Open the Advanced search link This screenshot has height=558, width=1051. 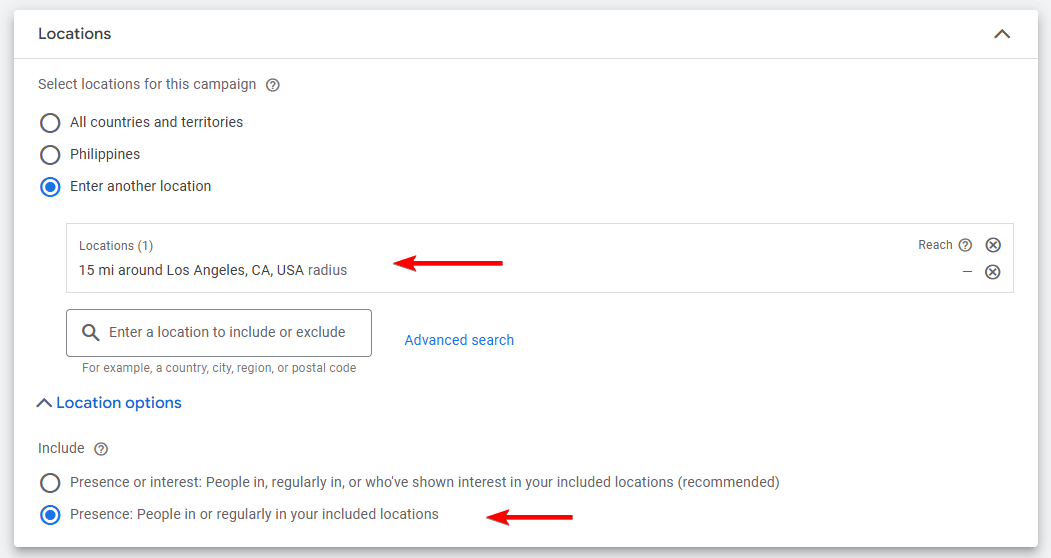click(x=459, y=340)
